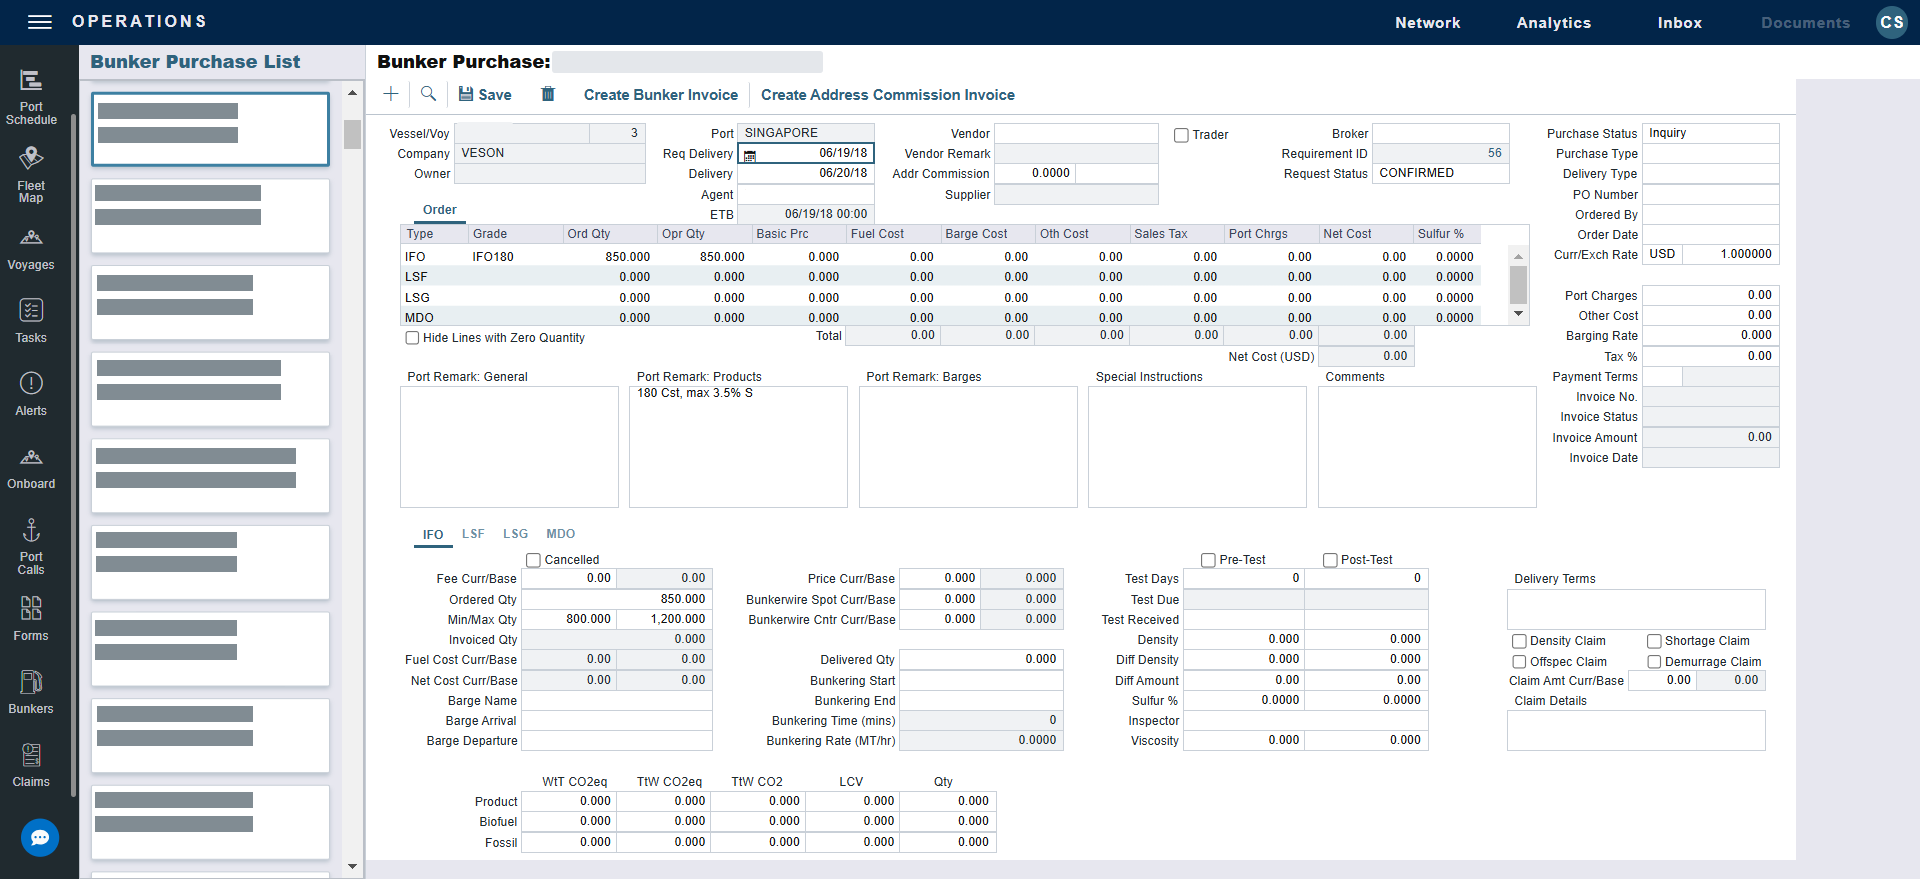
Task: Check the Shortage Claim box
Action: (x=1654, y=641)
